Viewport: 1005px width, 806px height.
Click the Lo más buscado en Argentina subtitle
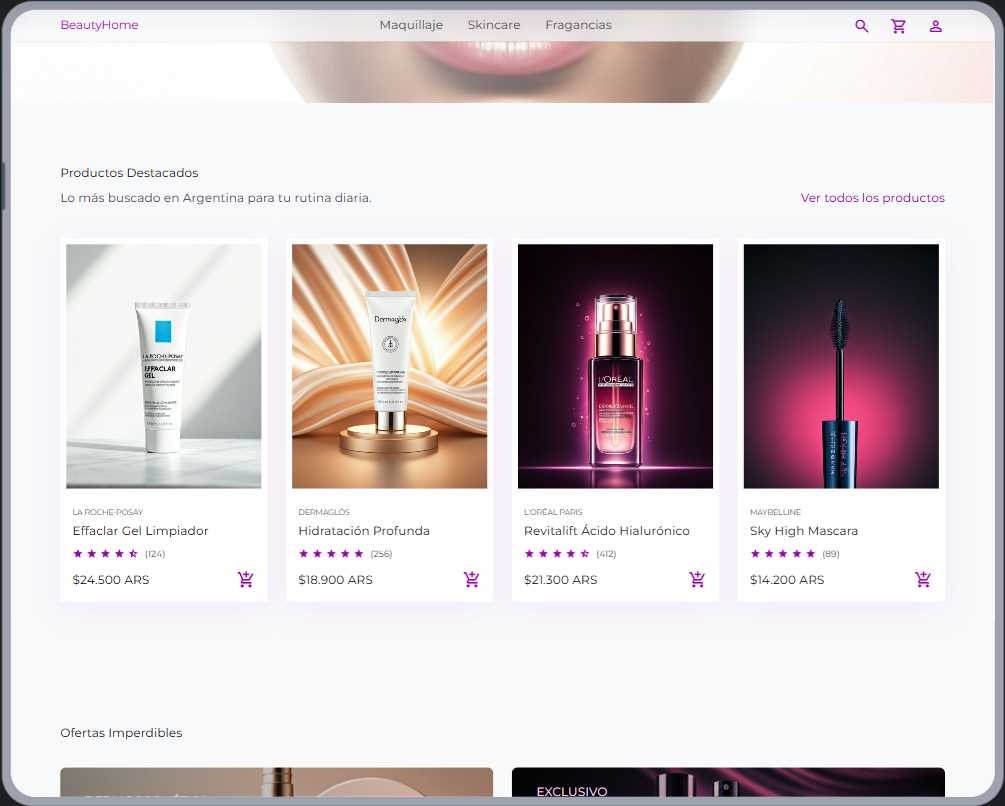[216, 198]
